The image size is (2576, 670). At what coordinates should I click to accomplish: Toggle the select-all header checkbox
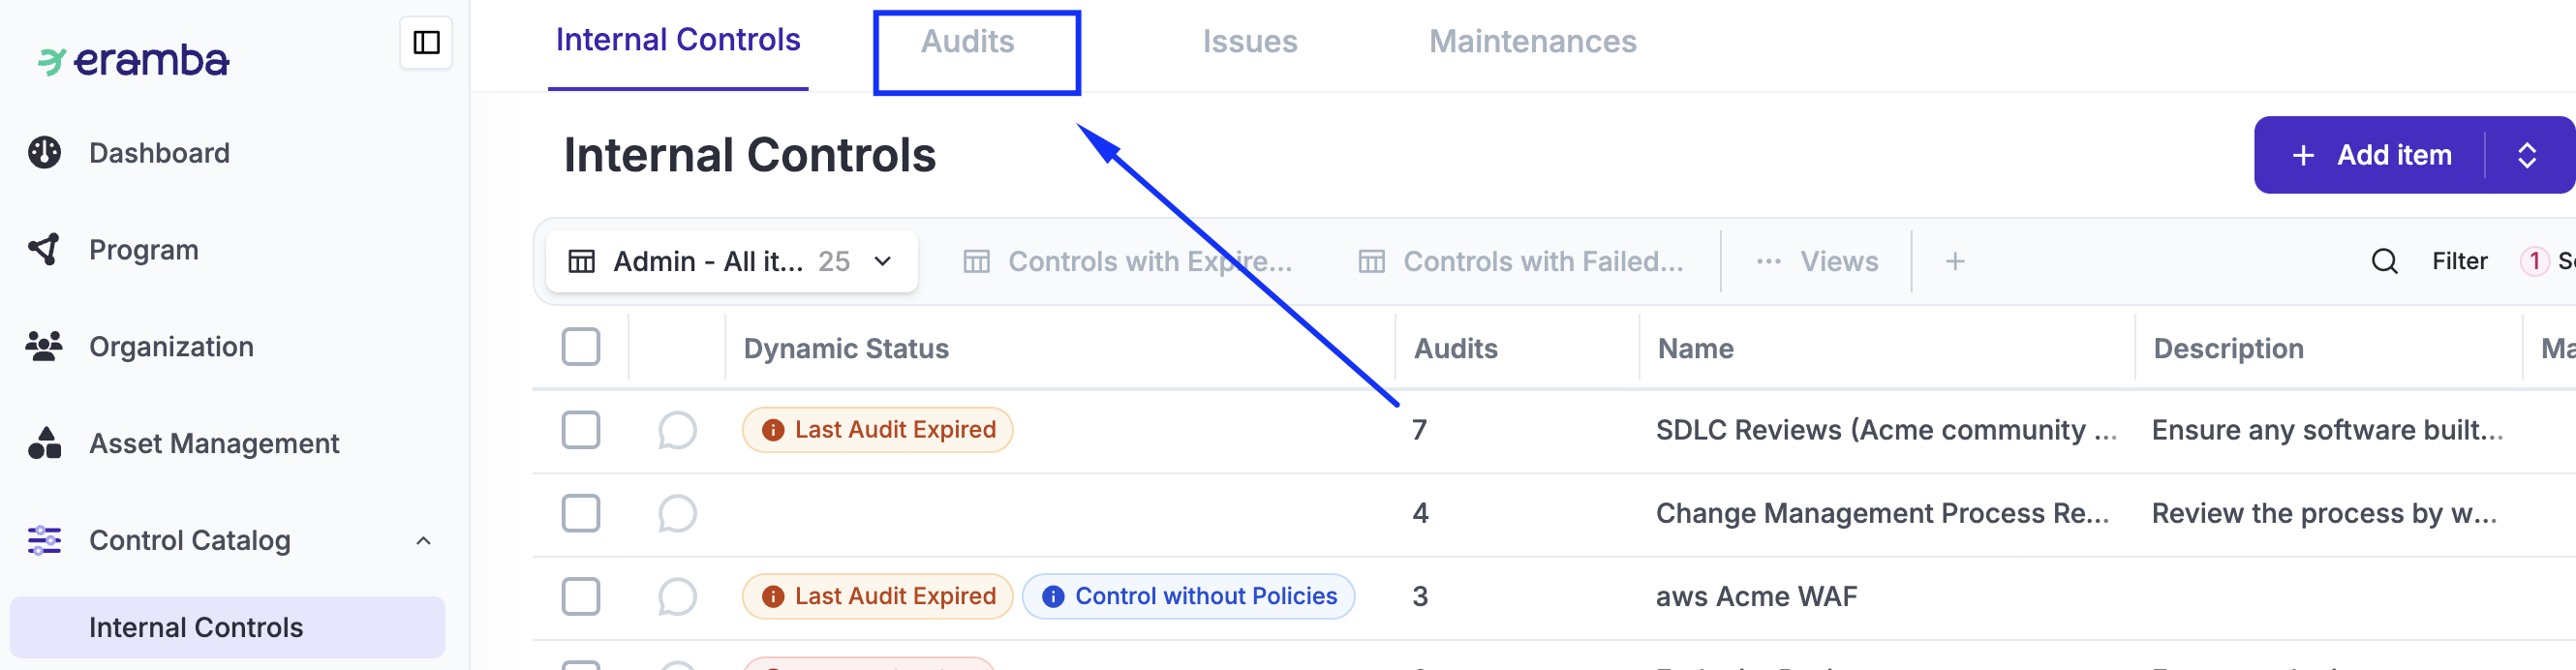[581, 347]
